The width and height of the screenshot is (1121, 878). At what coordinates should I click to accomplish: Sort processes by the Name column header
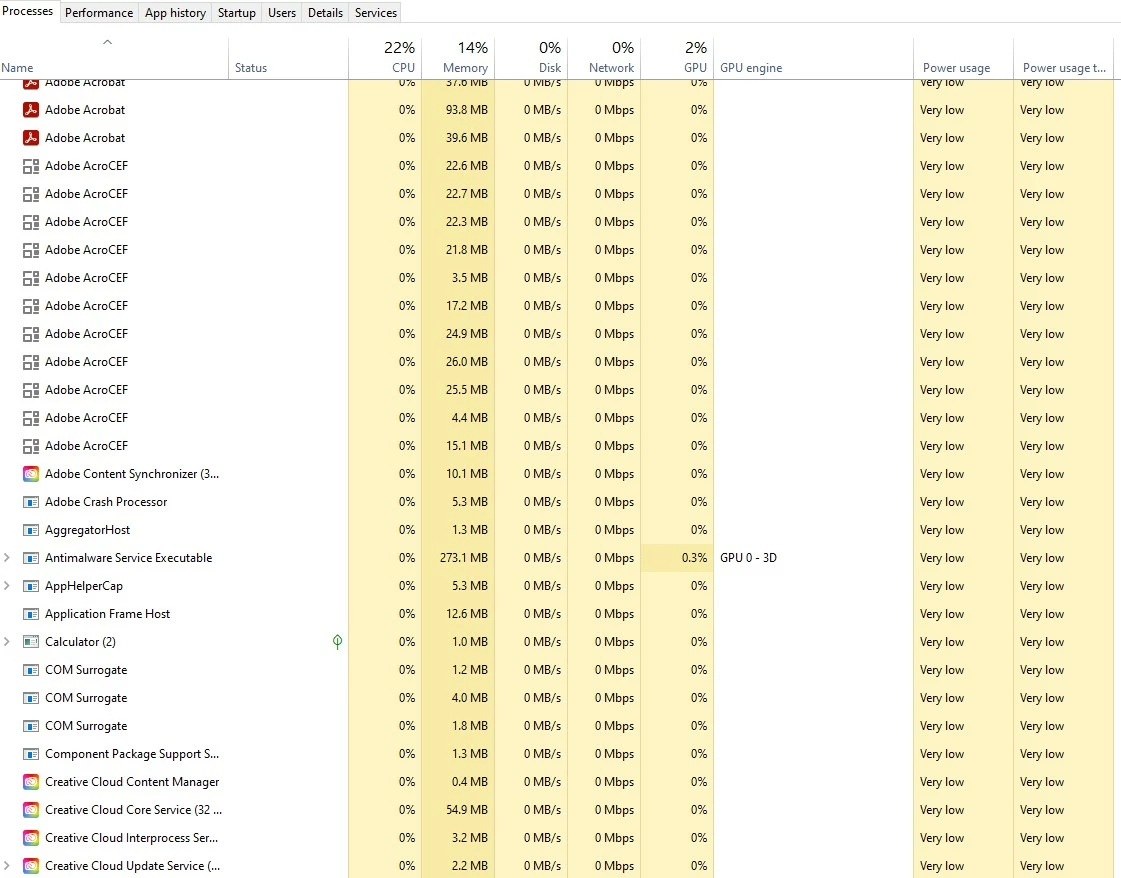pyautogui.click(x=114, y=57)
